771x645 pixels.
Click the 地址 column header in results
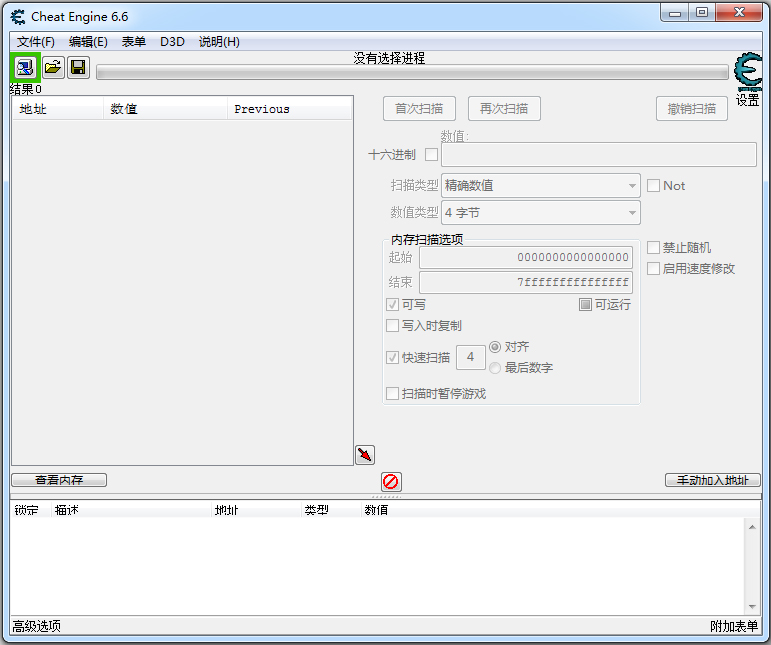[58, 109]
